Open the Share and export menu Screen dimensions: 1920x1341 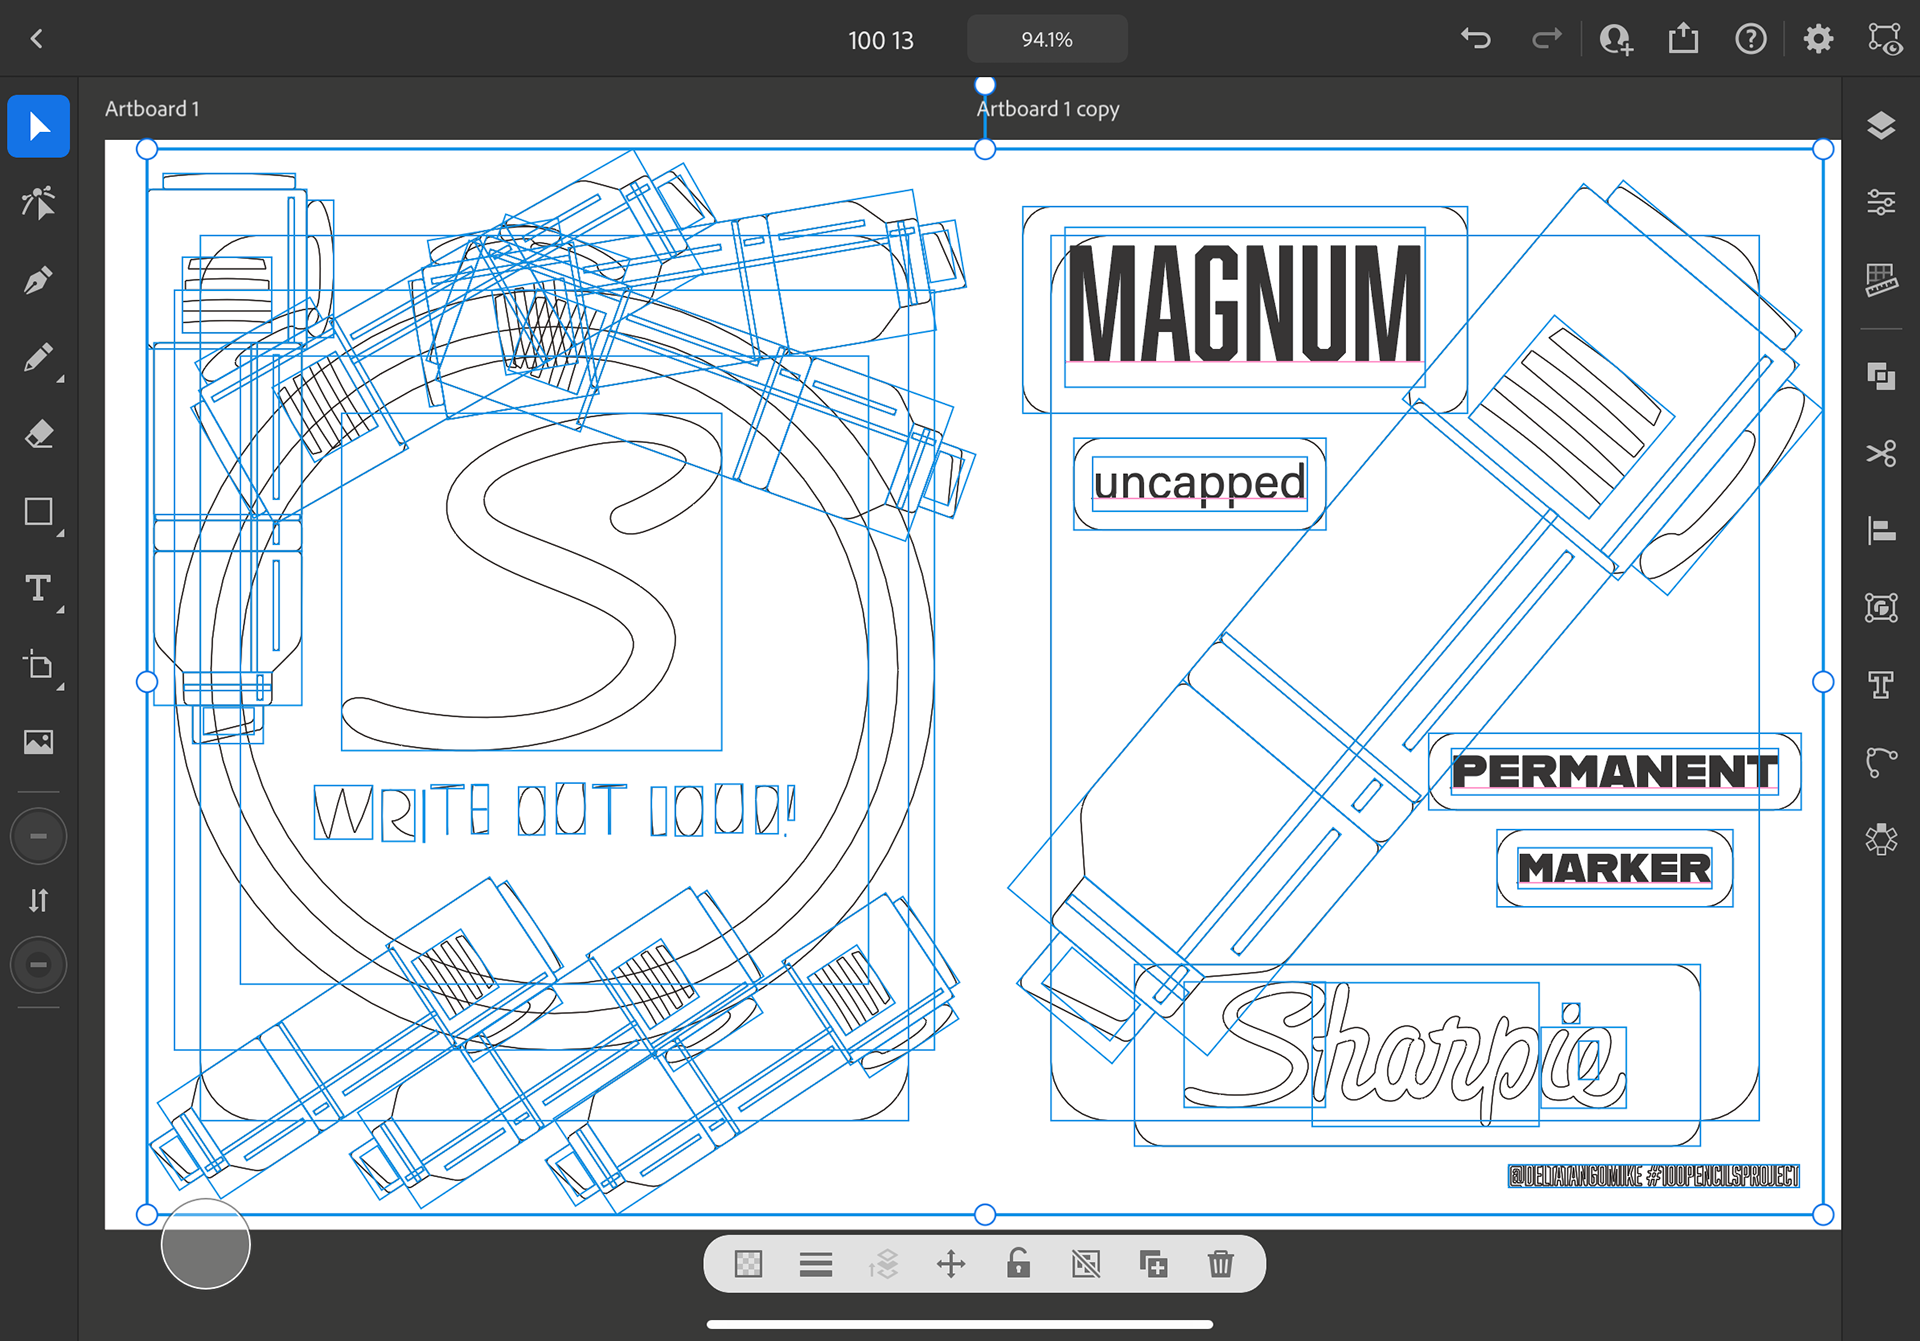click(1684, 39)
